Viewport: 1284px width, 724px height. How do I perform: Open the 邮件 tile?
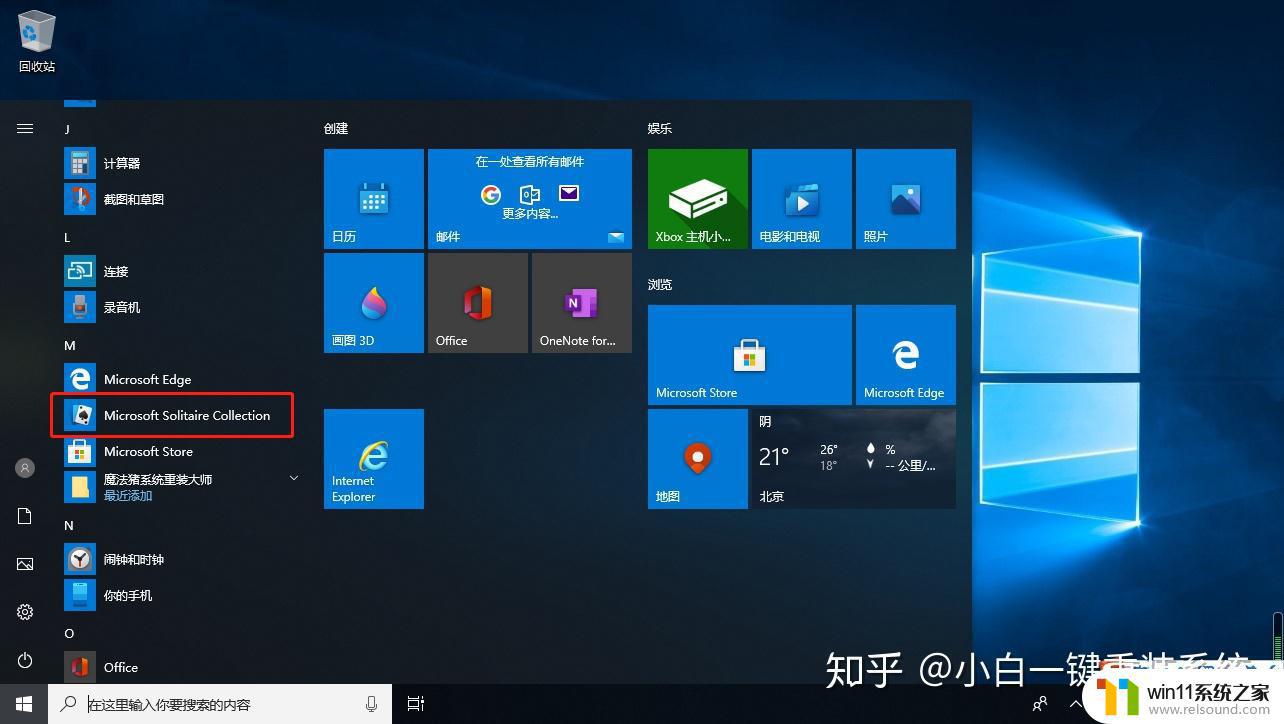530,199
